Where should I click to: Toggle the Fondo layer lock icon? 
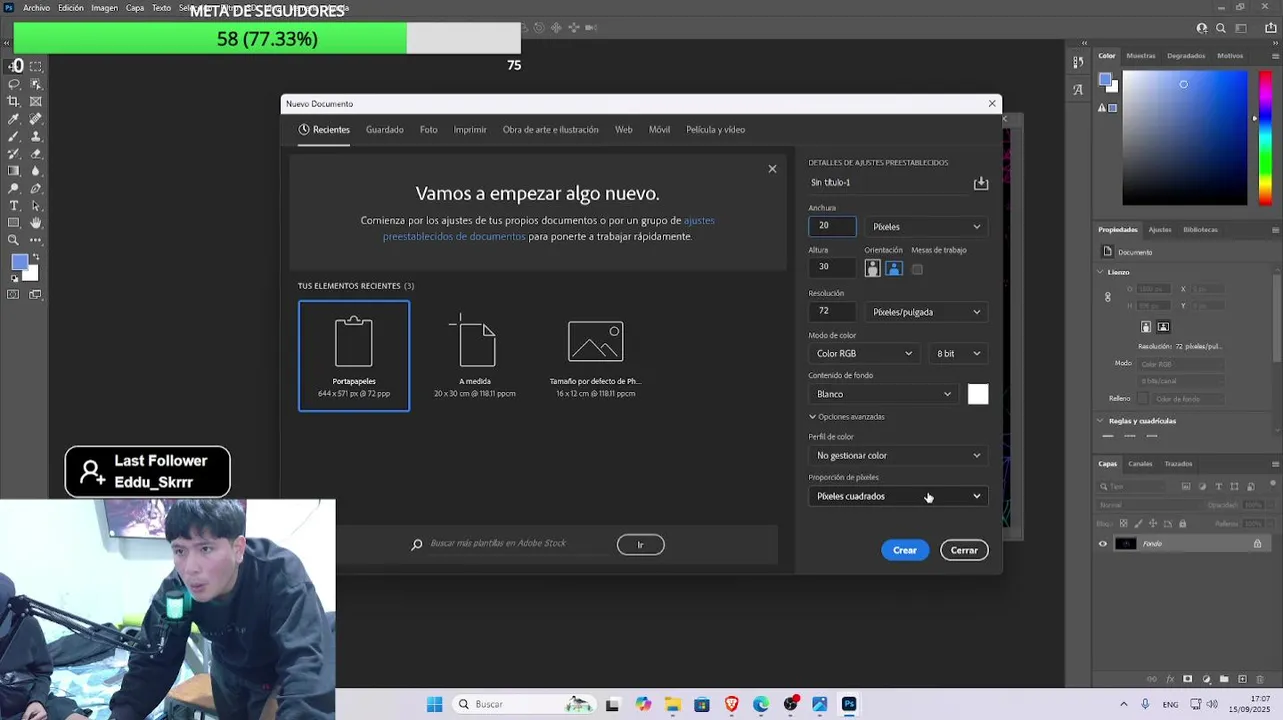pos(1257,544)
